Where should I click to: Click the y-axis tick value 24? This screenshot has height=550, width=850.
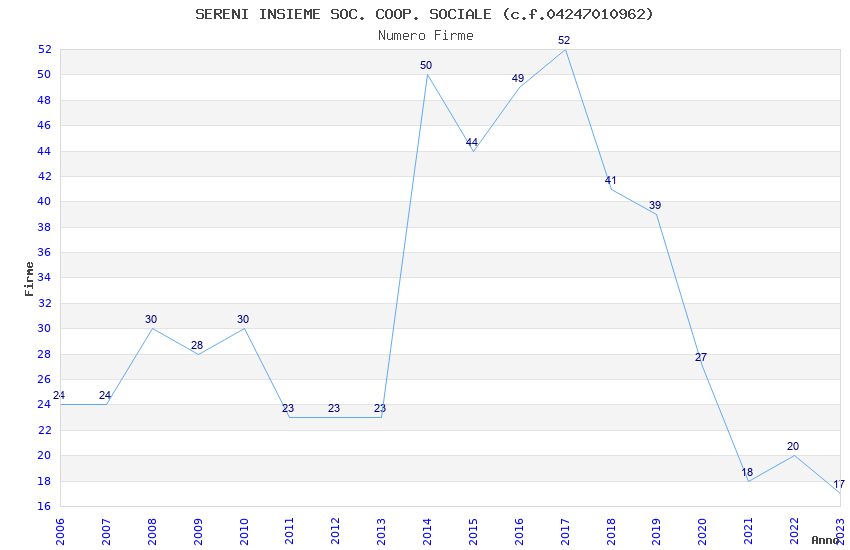[44, 405]
